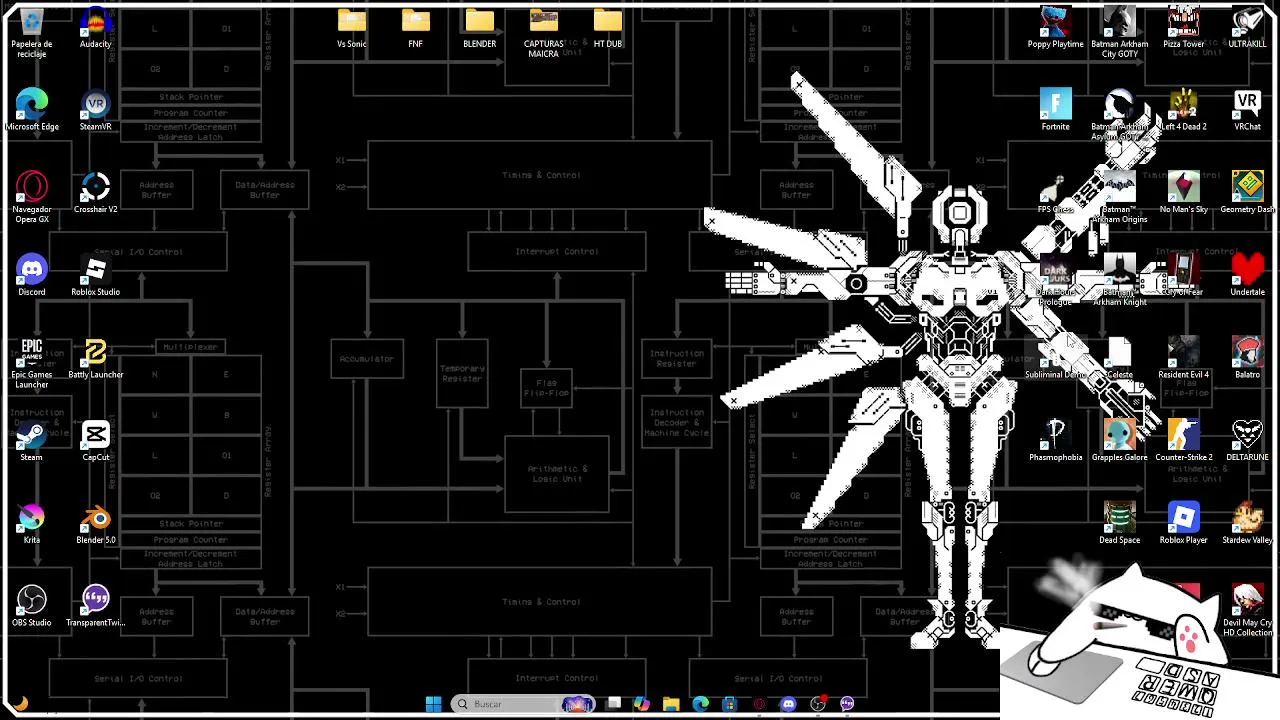This screenshot has width=1280, height=720.
Task: Open the CAPTURAS MAICRA folder
Action: coord(544,32)
